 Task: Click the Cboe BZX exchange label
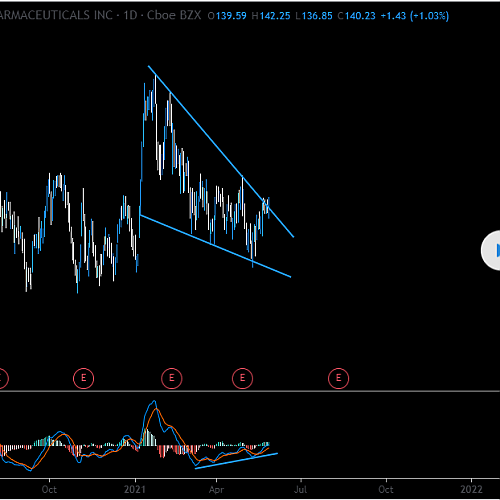point(174,15)
